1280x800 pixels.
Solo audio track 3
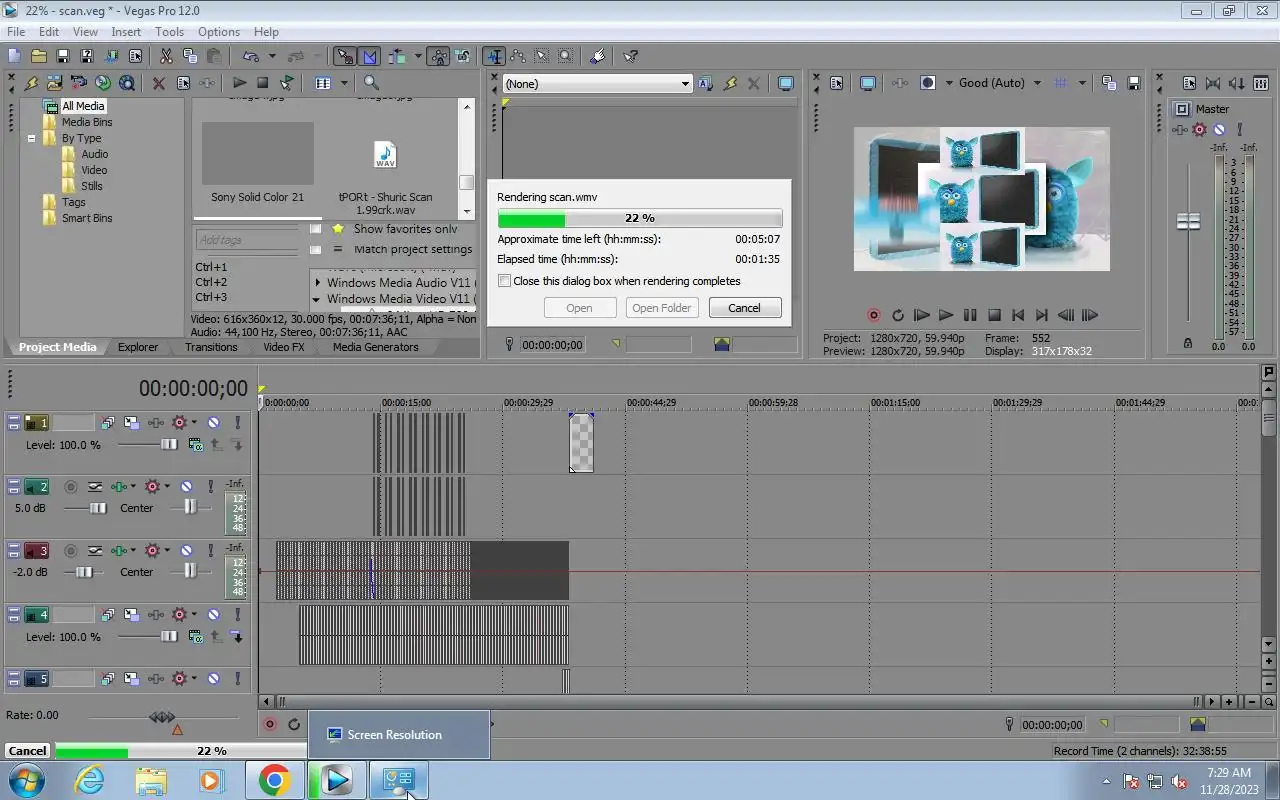tap(210, 551)
